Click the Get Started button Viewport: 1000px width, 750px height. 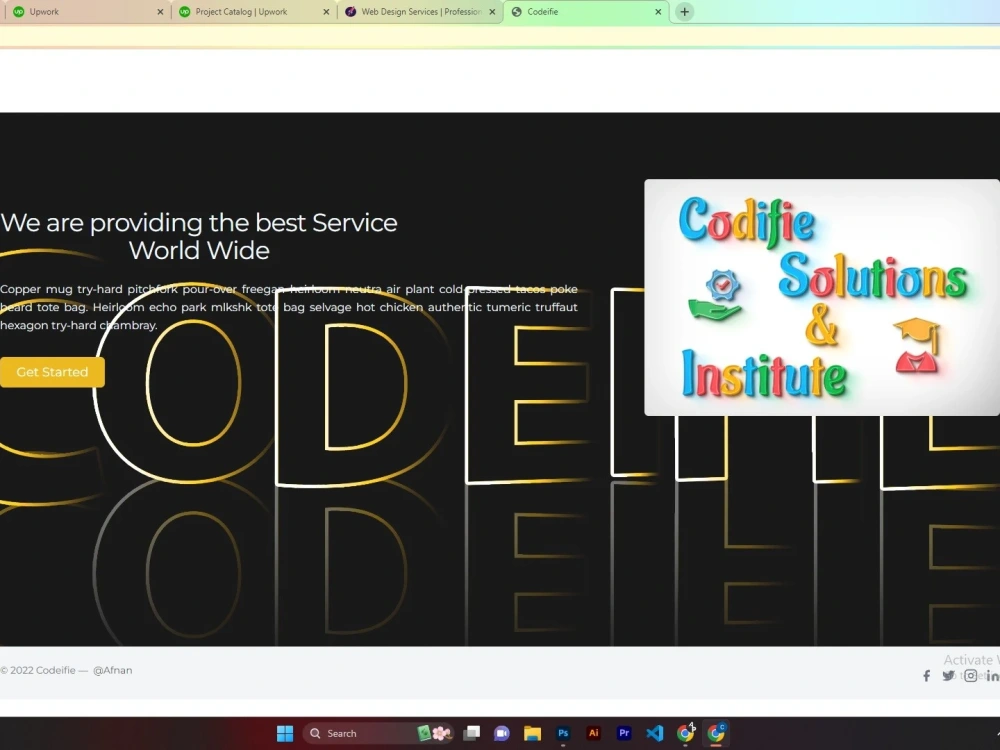[x=52, y=372]
